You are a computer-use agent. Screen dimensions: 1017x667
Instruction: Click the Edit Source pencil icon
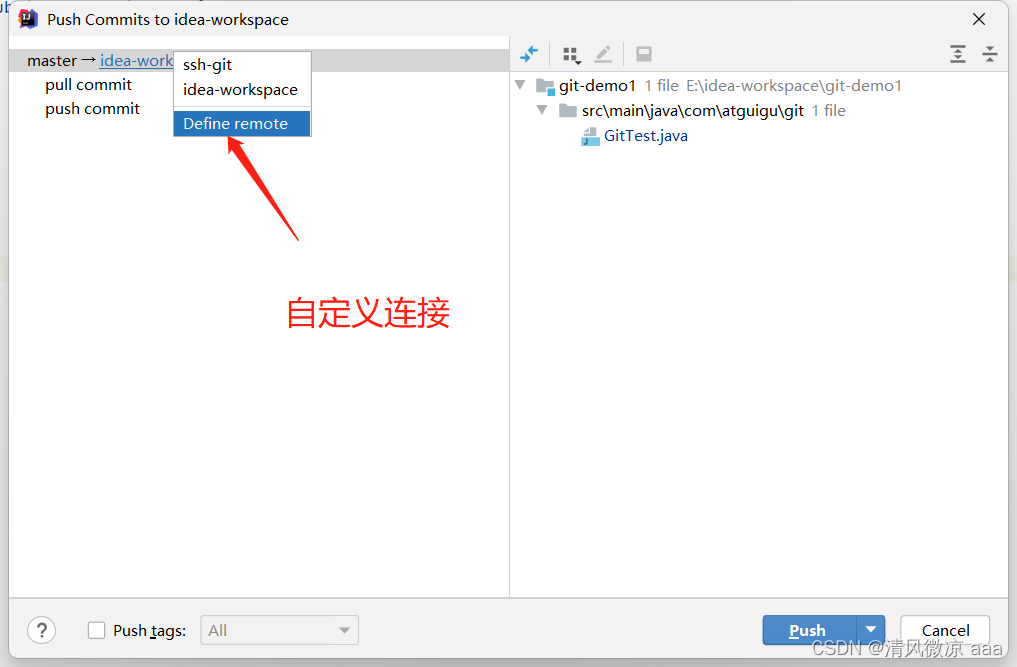click(603, 55)
